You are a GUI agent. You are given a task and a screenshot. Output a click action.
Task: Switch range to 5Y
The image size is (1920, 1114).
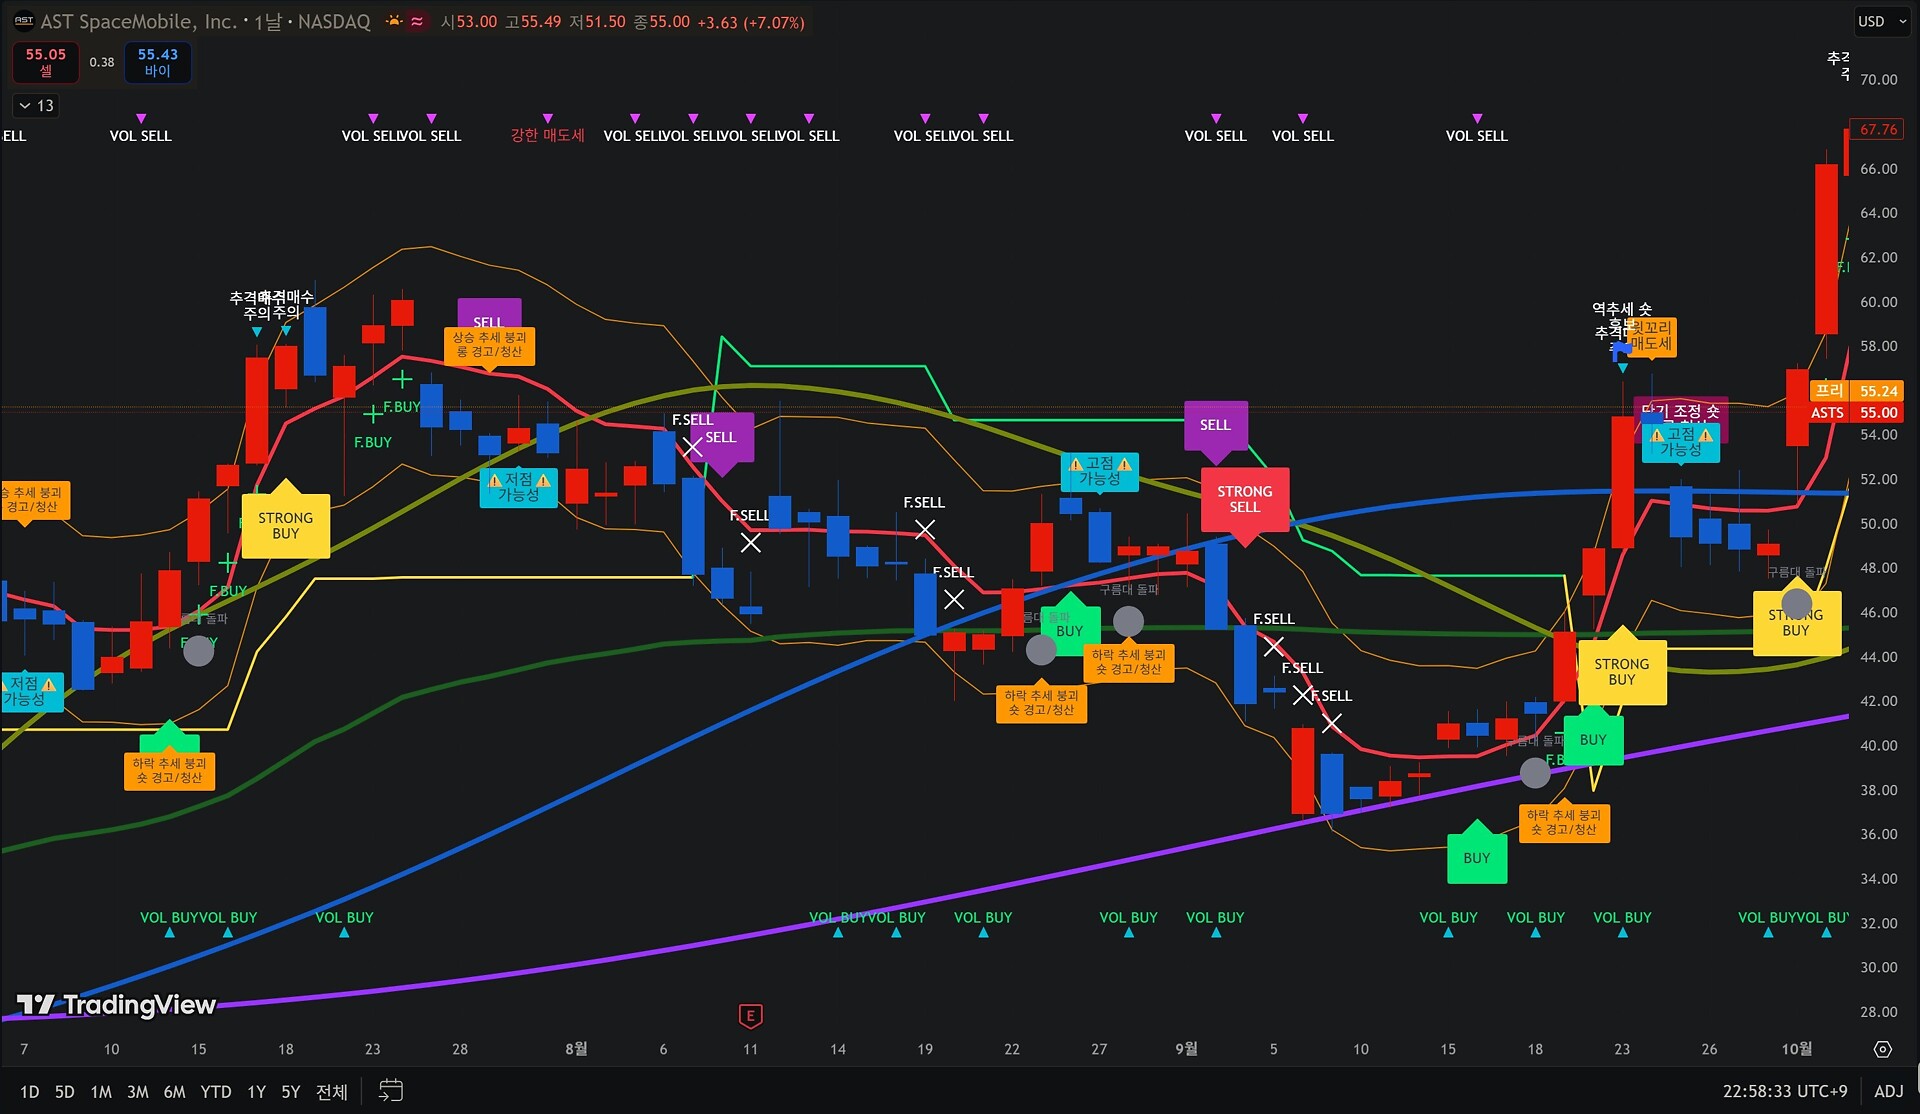click(x=290, y=1092)
